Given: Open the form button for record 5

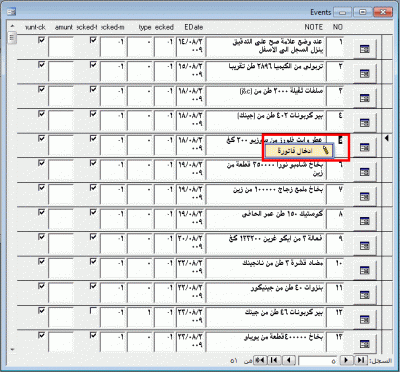Looking at the screenshot, I should pyautogui.click(x=365, y=147).
